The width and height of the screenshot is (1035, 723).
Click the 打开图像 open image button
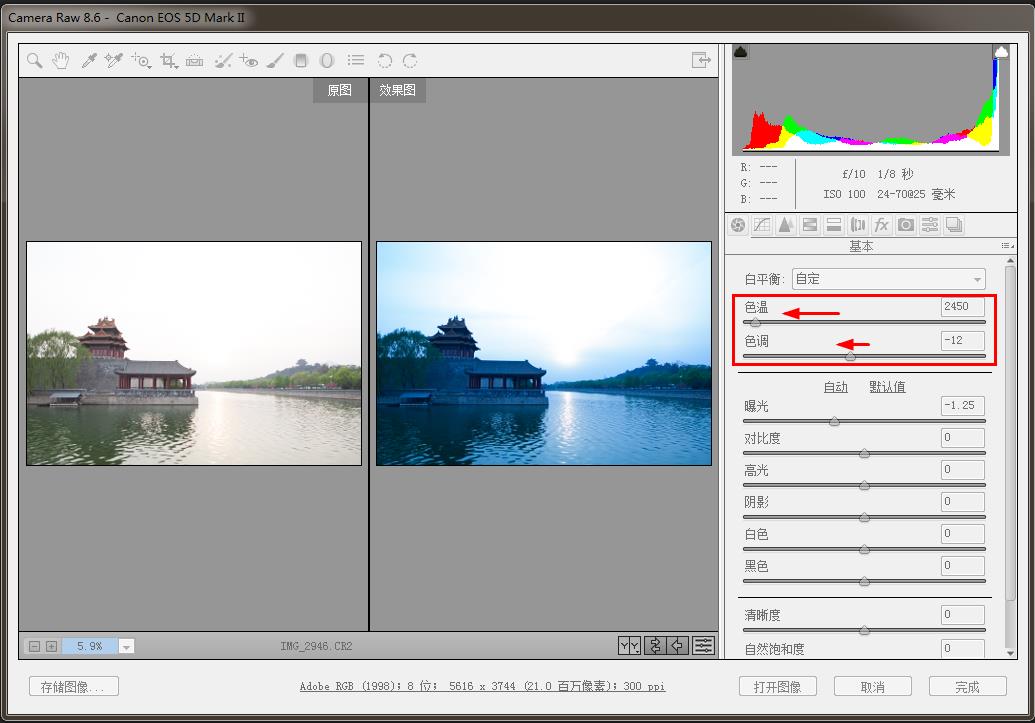(x=778, y=687)
